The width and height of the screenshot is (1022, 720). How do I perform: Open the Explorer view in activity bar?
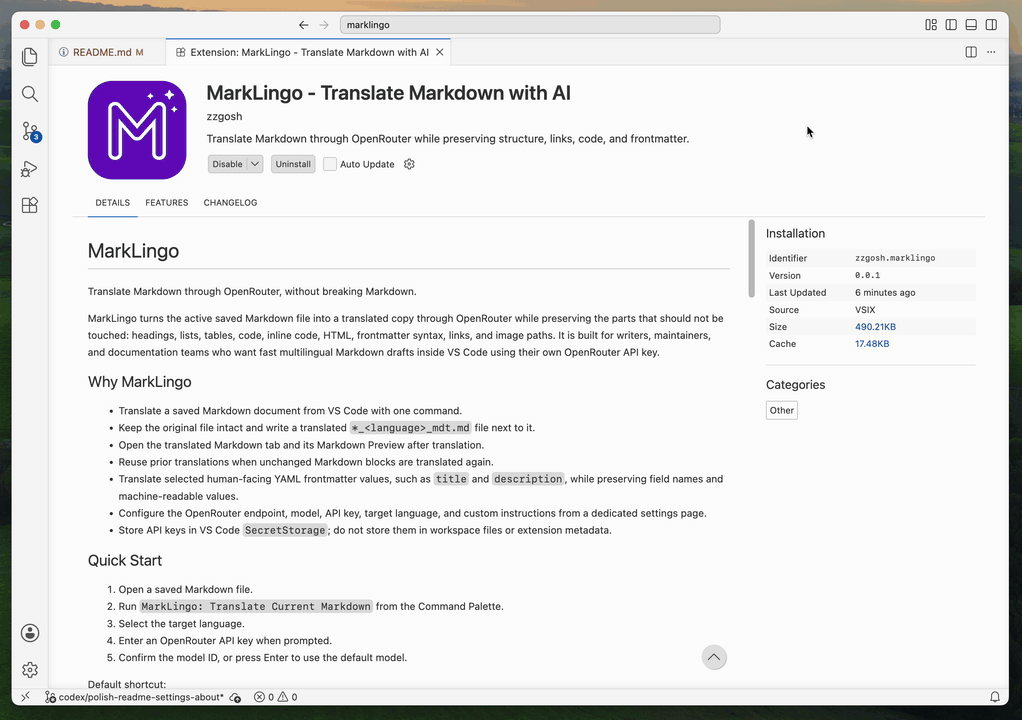click(x=29, y=57)
